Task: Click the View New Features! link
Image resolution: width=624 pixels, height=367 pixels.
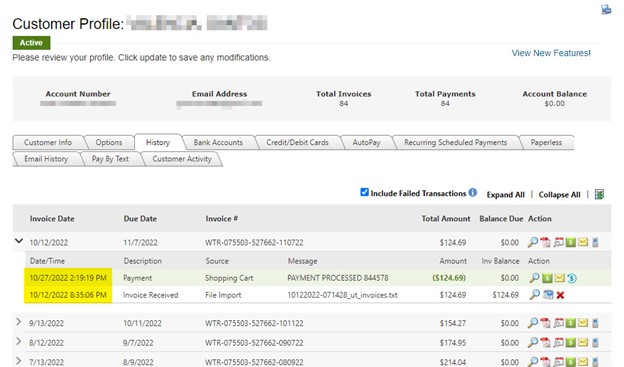Action: pos(551,53)
